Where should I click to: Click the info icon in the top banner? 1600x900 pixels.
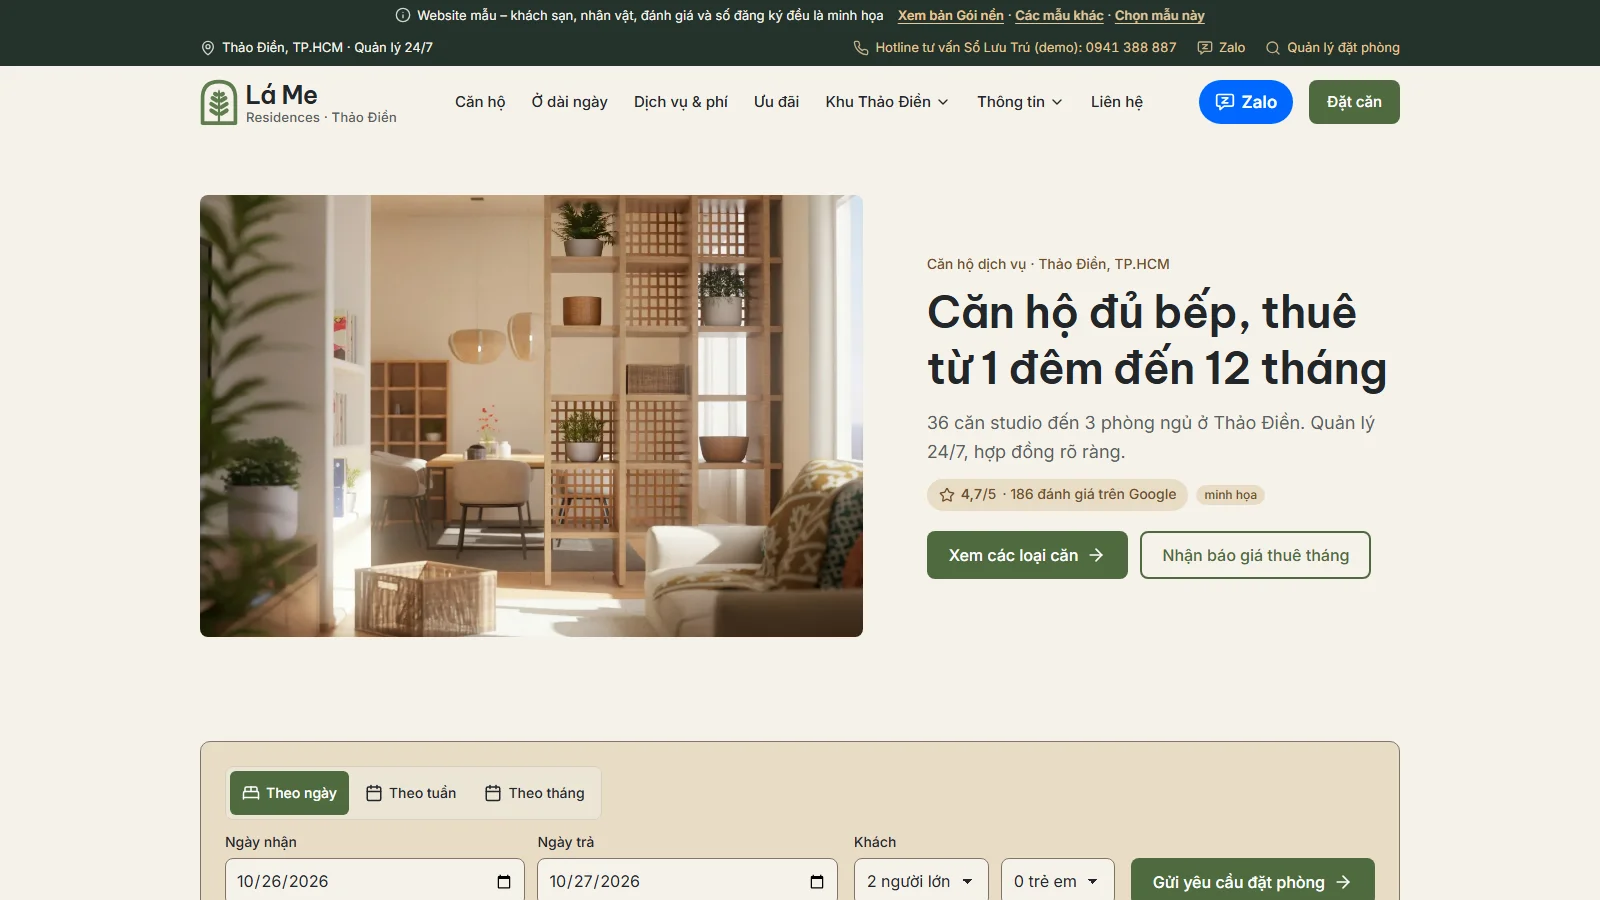point(403,15)
